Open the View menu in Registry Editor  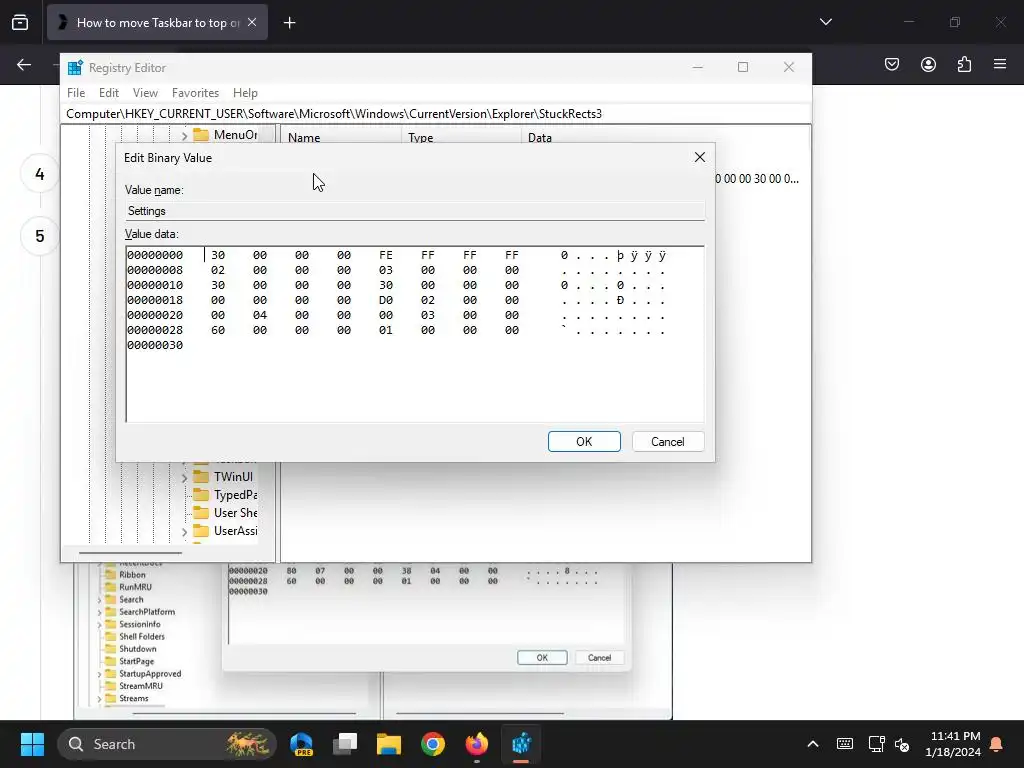click(145, 93)
